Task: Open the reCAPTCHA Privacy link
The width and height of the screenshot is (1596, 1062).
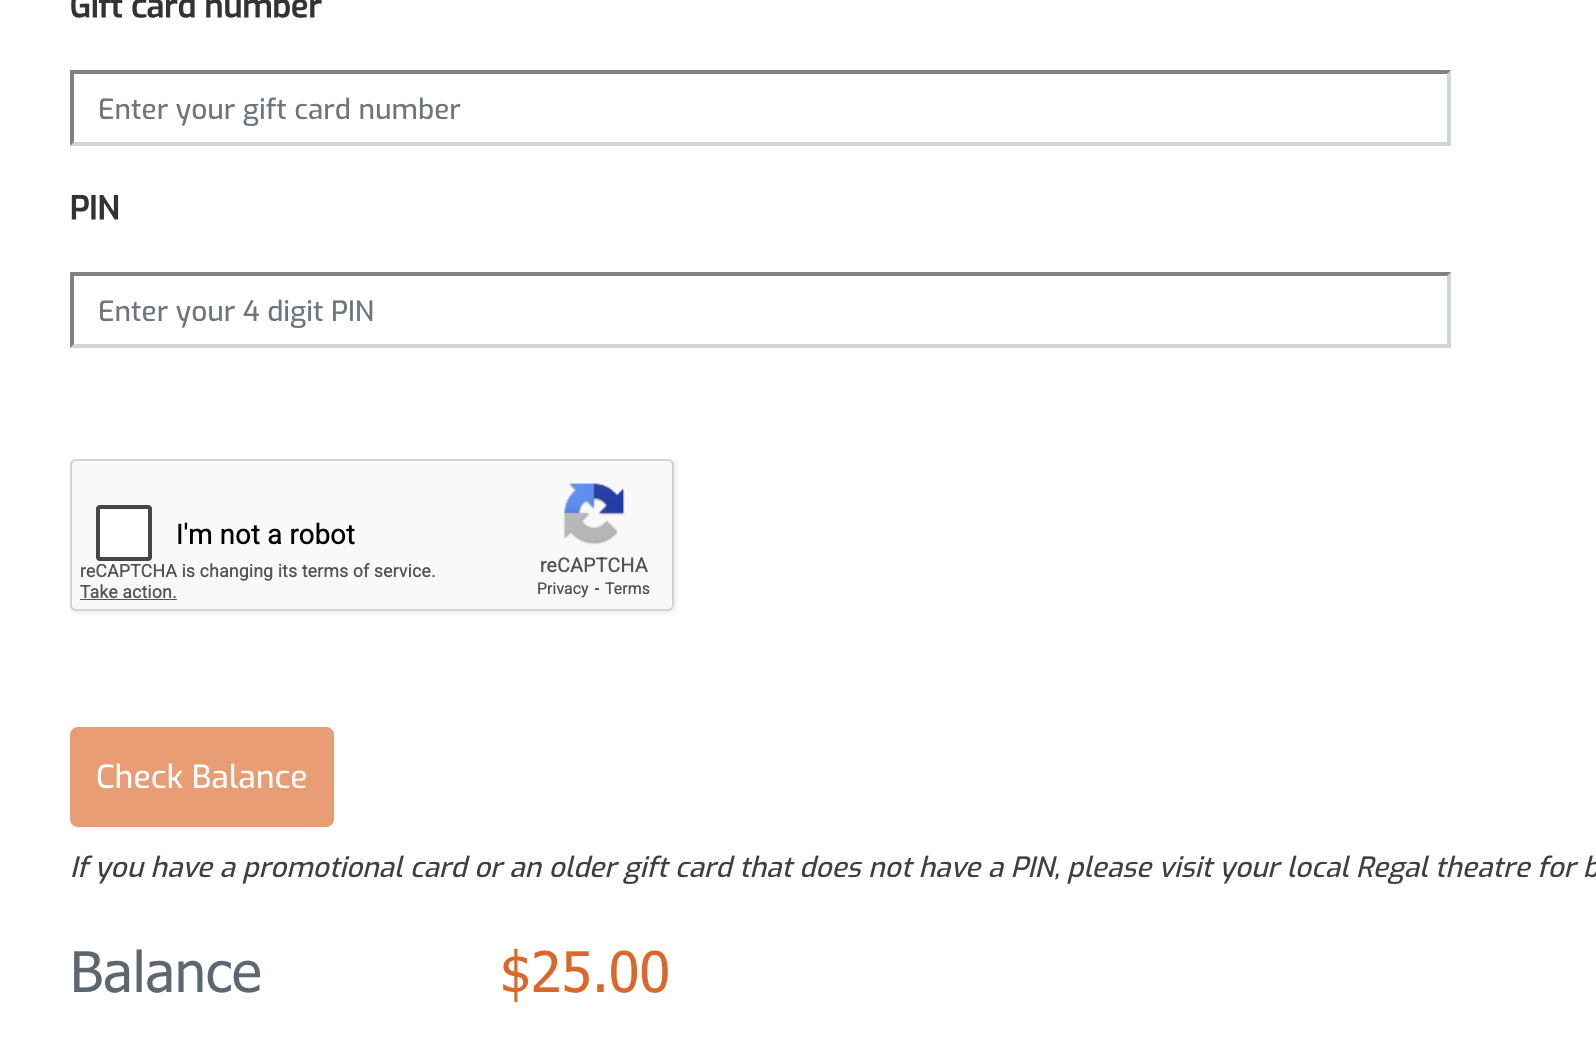Action: pos(562,589)
